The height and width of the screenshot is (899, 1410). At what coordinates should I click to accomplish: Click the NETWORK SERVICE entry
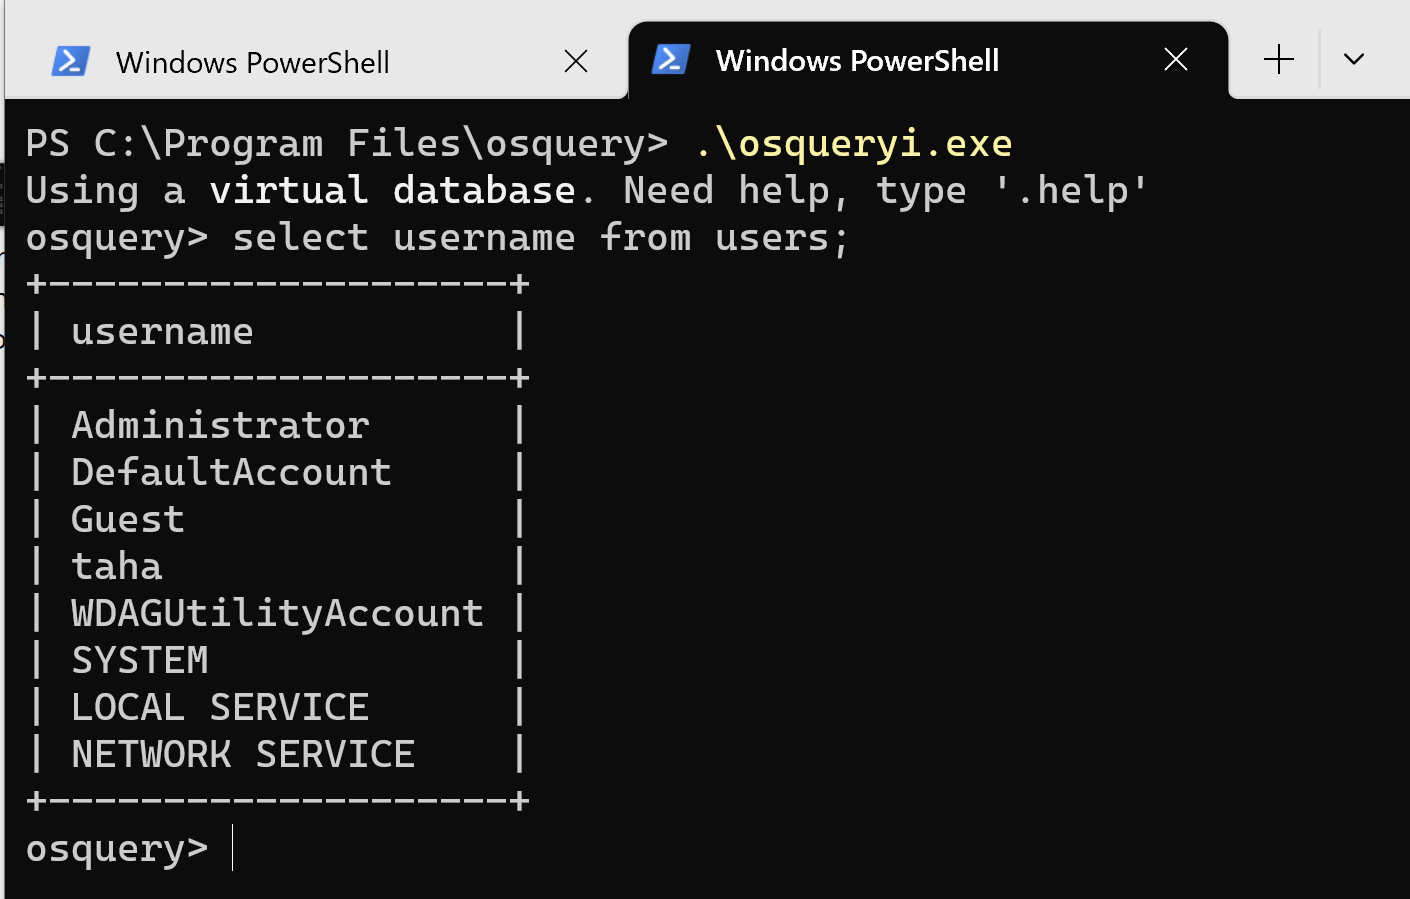(243, 755)
